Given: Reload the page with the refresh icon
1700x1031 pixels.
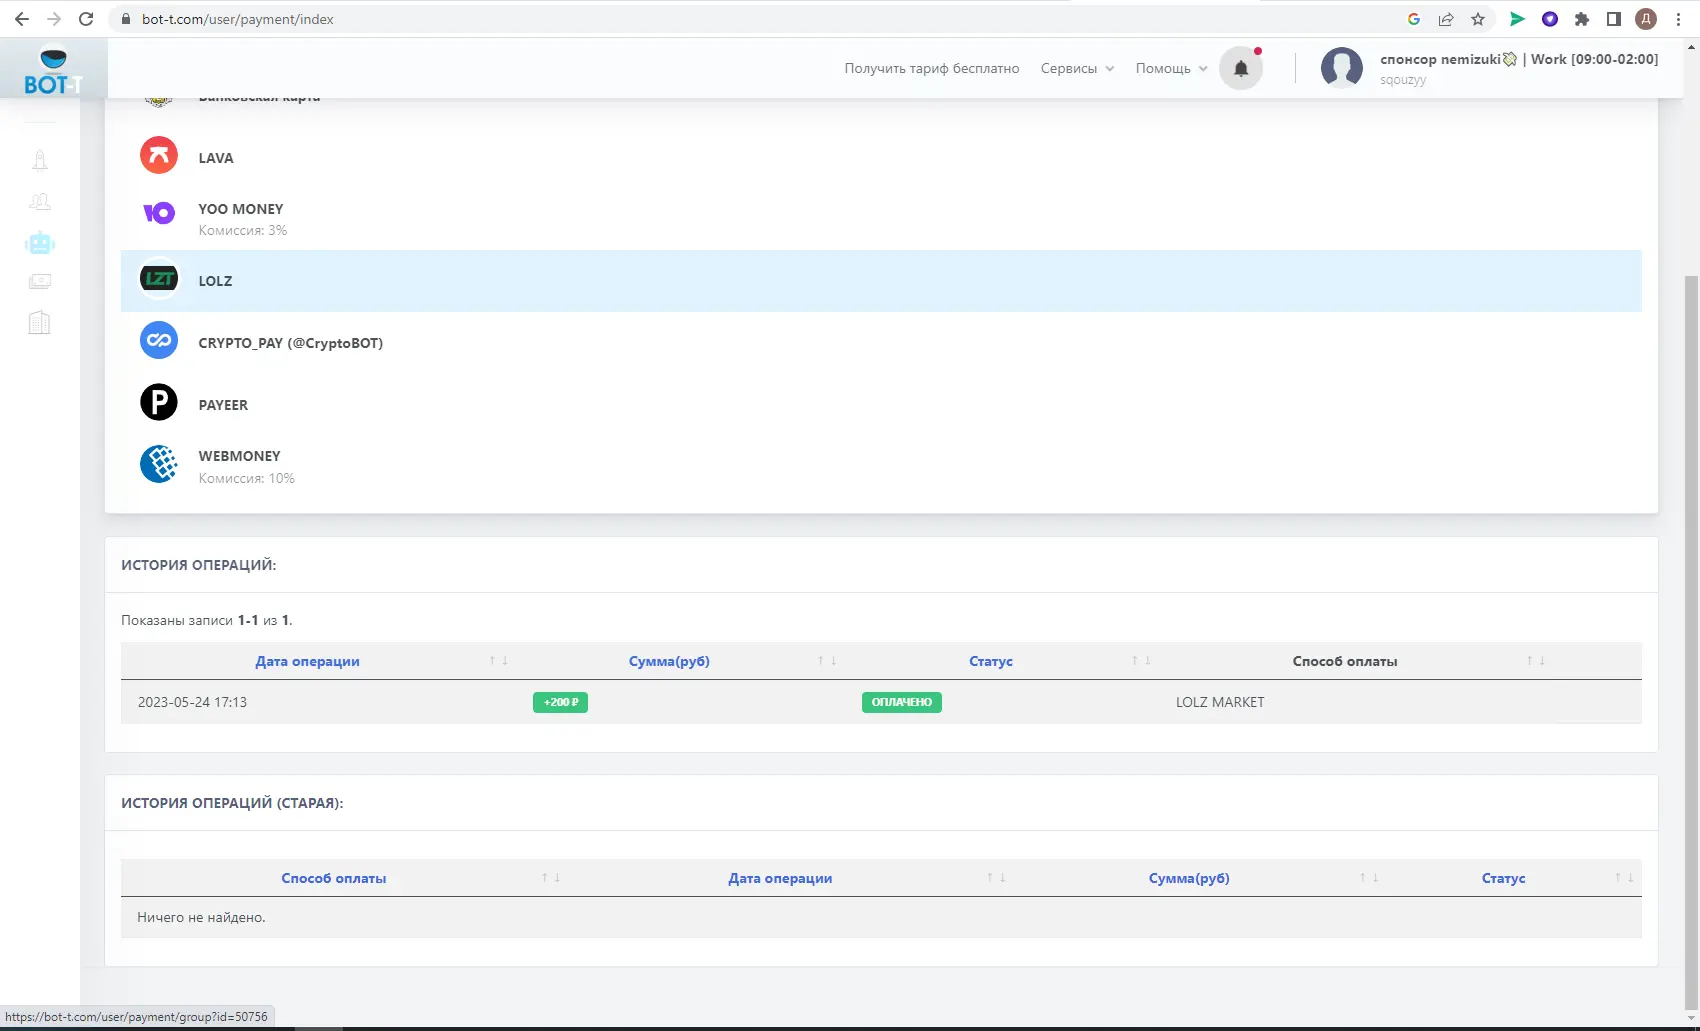Looking at the screenshot, I should [x=86, y=19].
